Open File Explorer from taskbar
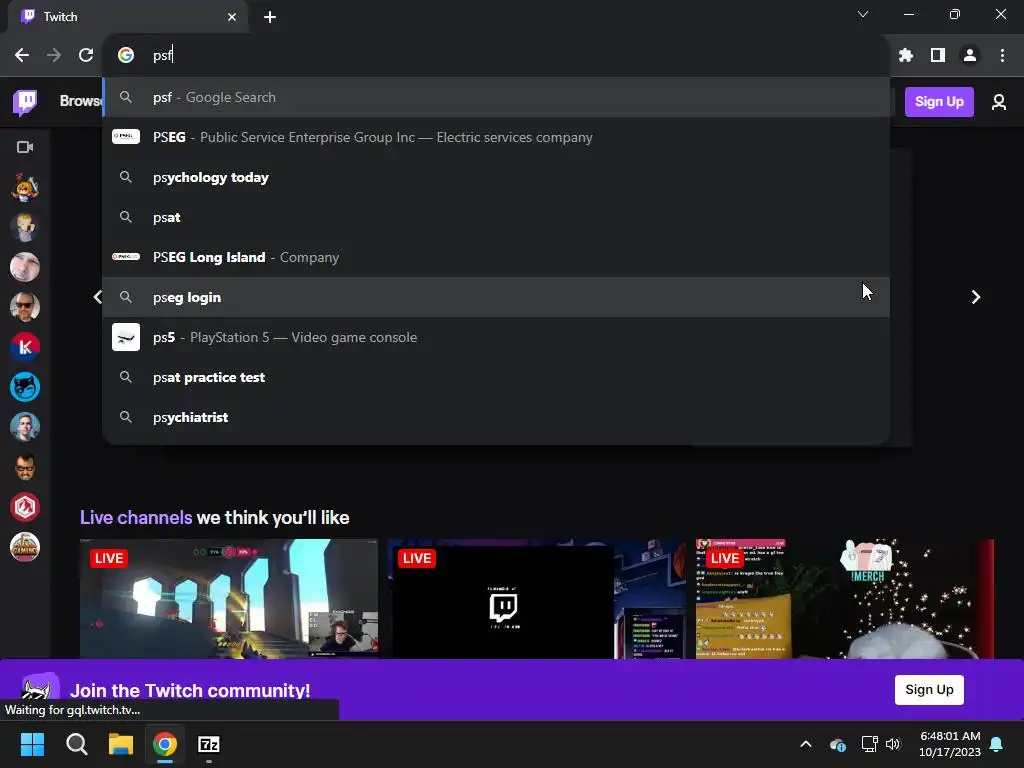 pos(121,744)
